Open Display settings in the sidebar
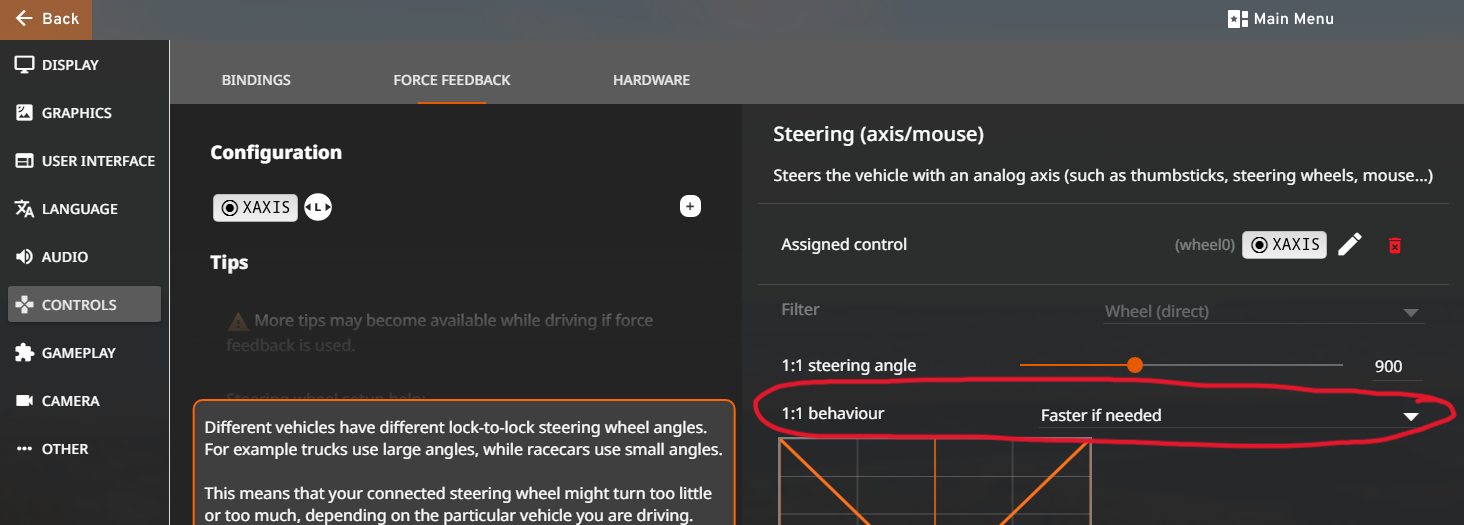 [x=70, y=65]
